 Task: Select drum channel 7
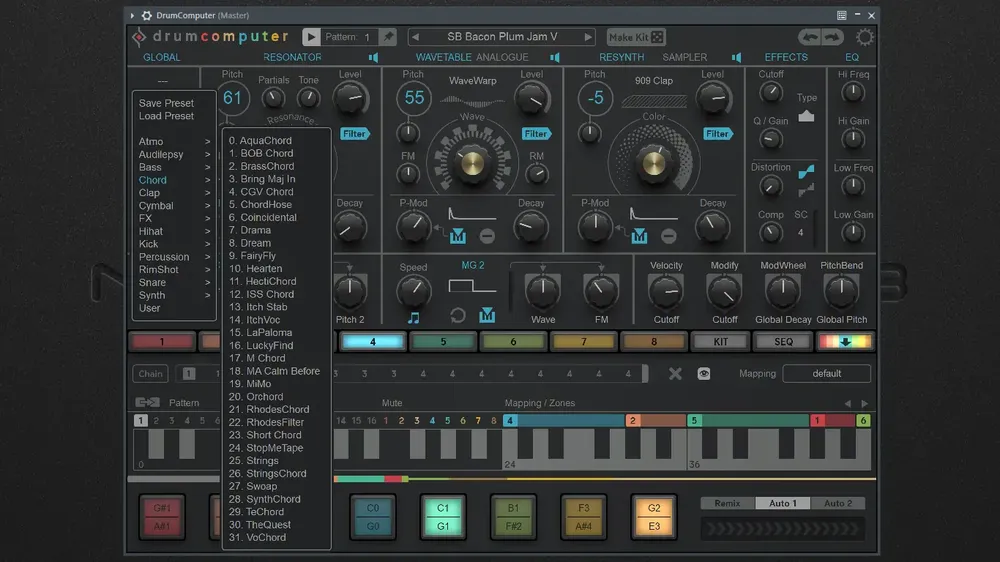584,342
